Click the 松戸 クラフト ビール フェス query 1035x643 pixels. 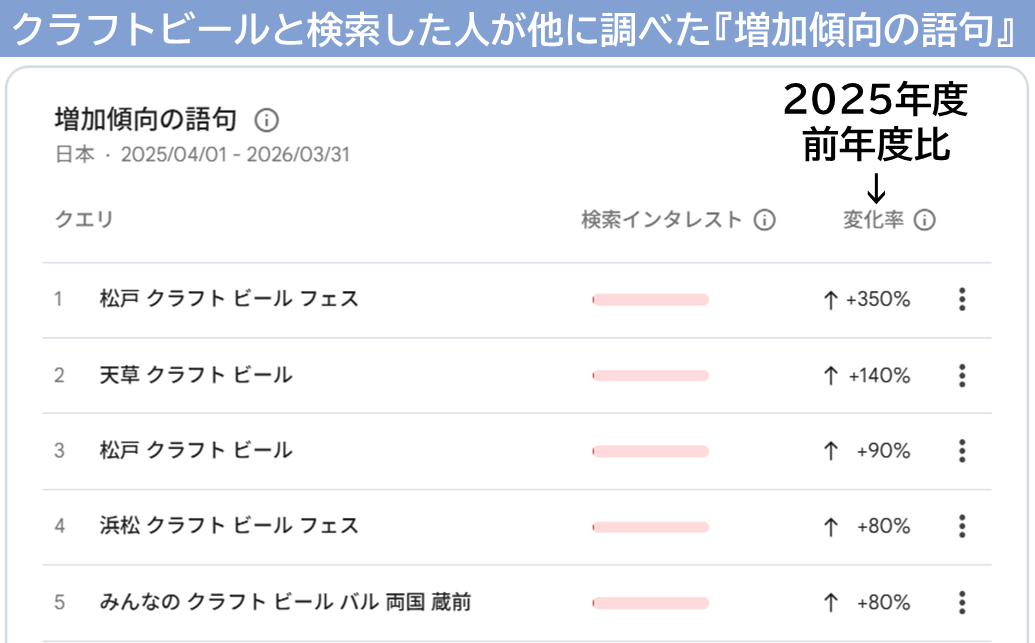tap(229, 299)
